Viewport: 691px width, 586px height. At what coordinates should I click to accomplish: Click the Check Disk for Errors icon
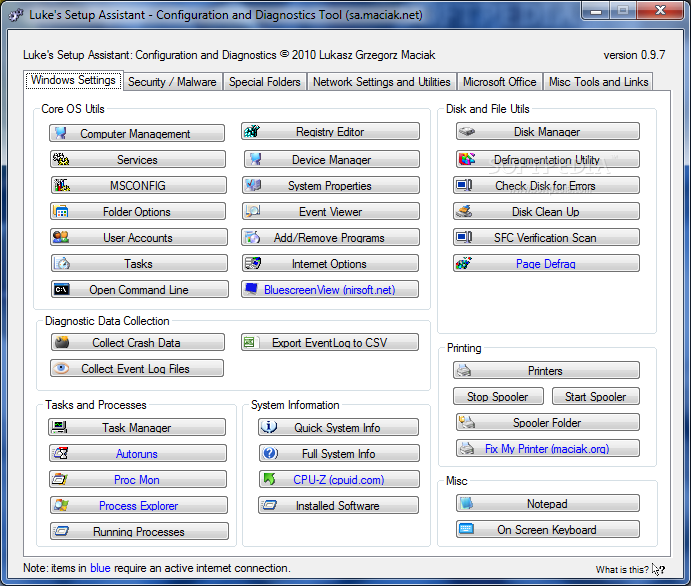464,185
